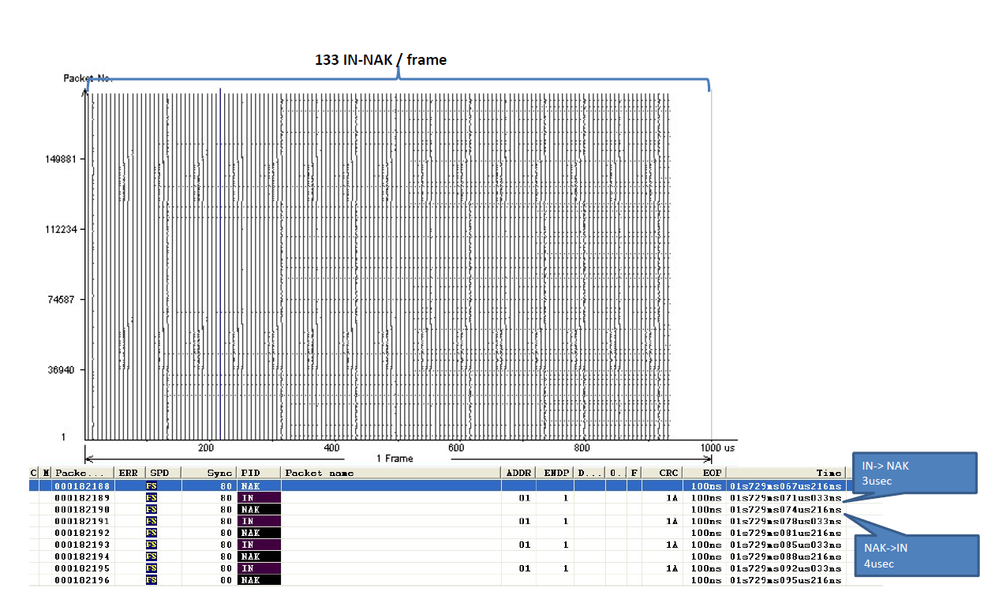Select packet number 000182193
The height and width of the screenshot is (611, 999).
tap(82, 545)
